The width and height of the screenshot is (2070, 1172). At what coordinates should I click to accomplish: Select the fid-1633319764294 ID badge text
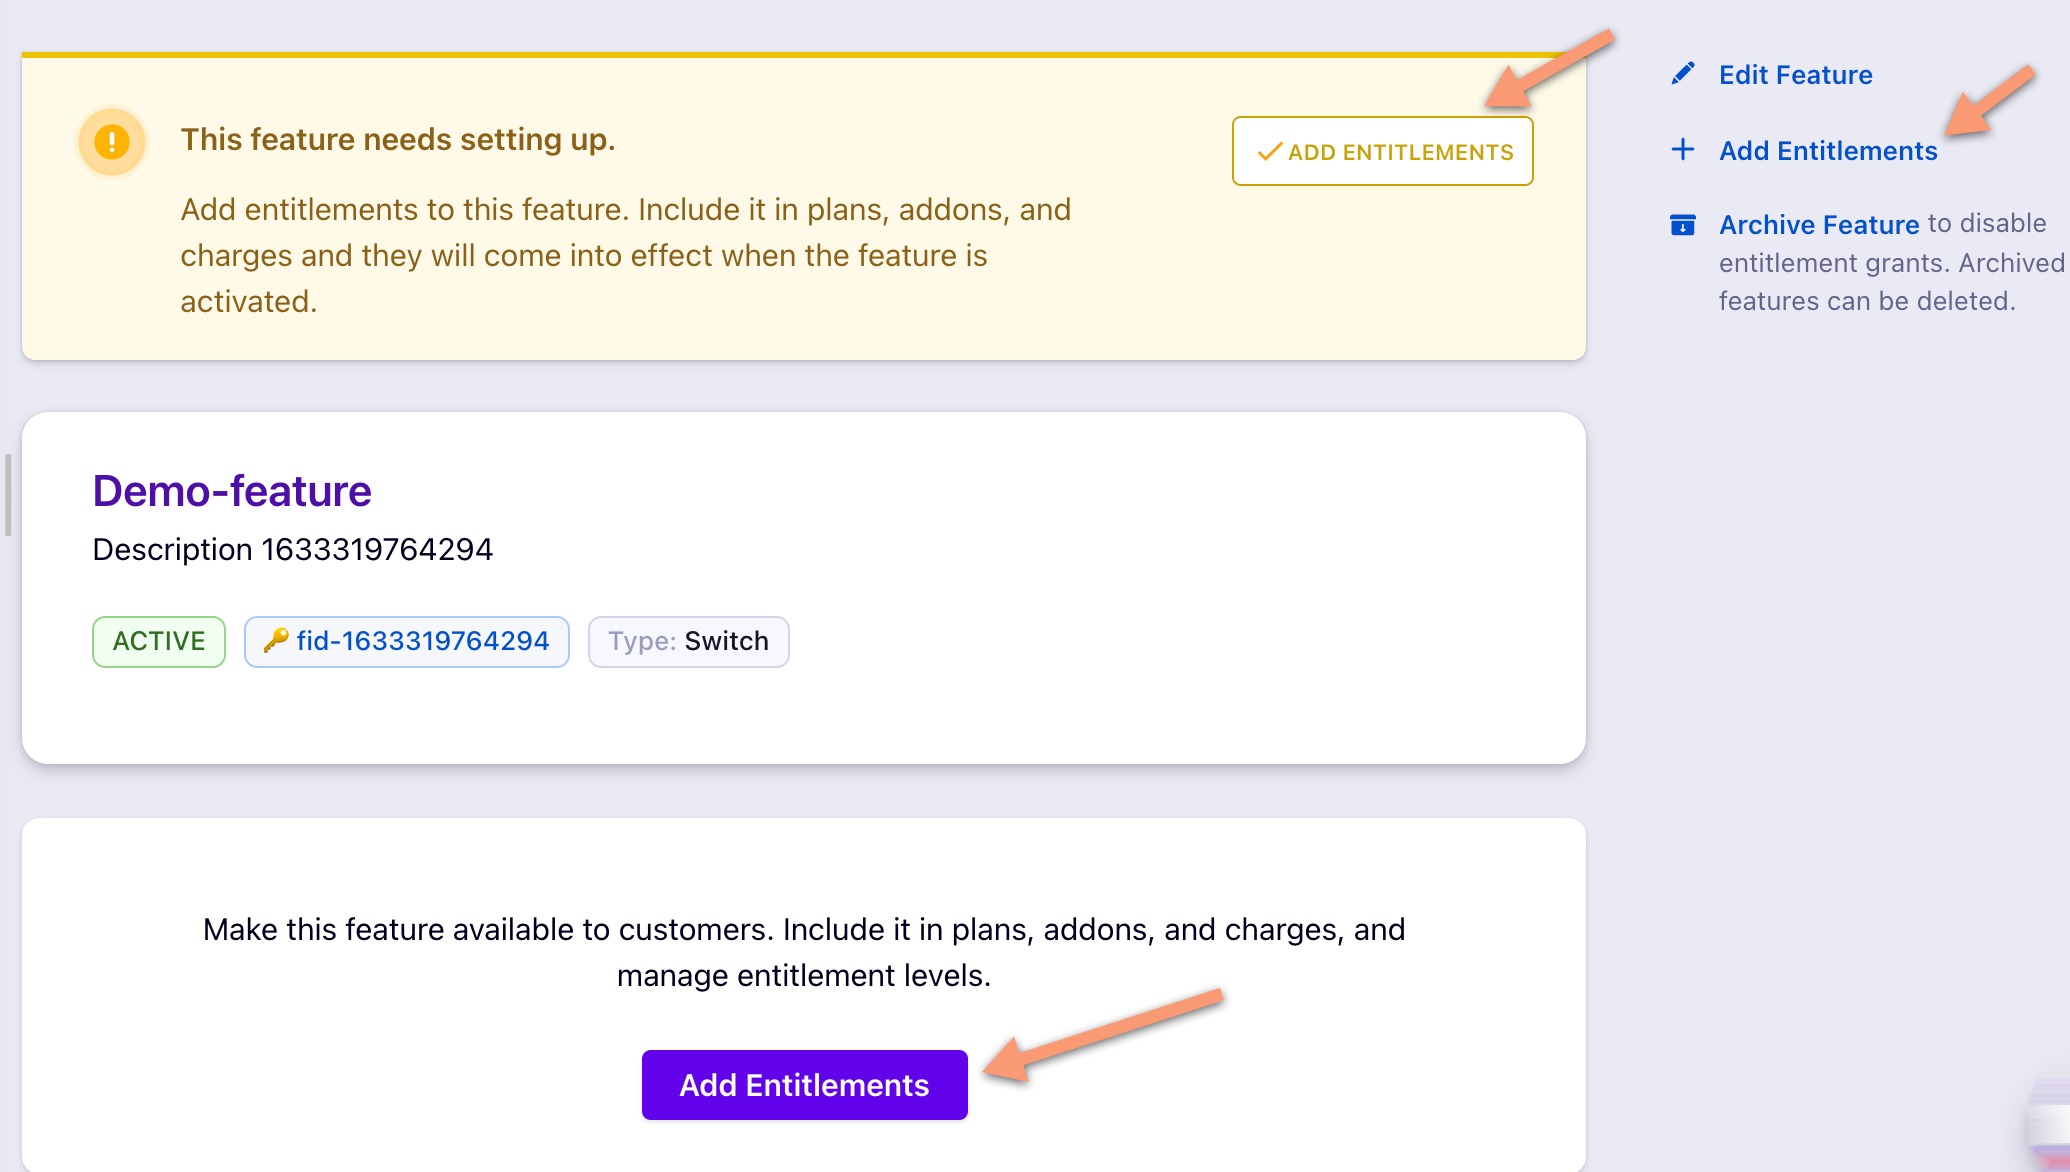pyautogui.click(x=423, y=641)
